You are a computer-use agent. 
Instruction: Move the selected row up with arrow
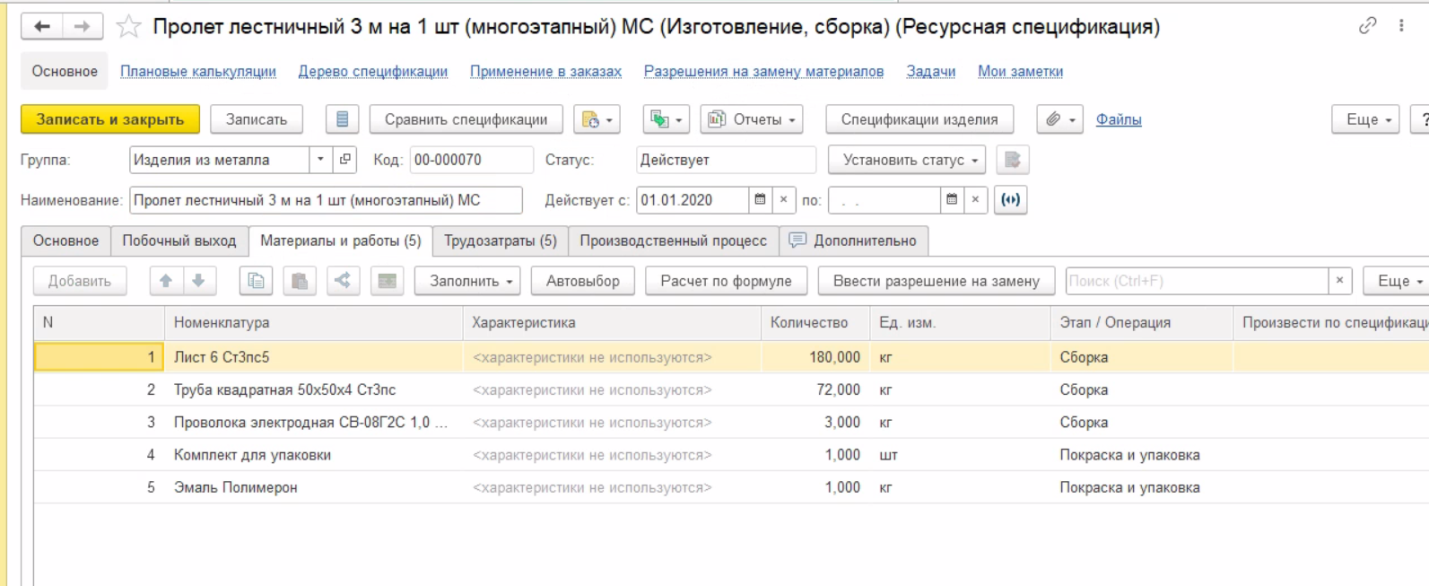tap(166, 281)
